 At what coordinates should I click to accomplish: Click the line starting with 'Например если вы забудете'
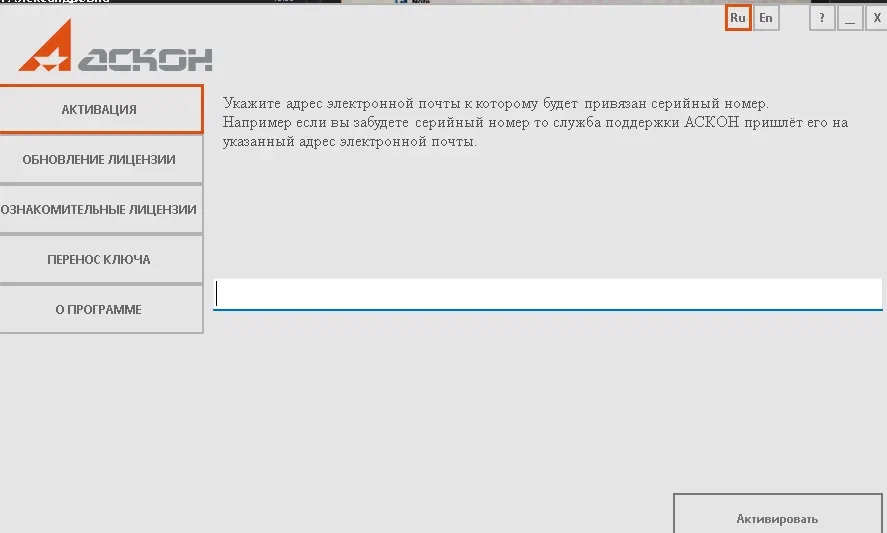tap(535, 123)
